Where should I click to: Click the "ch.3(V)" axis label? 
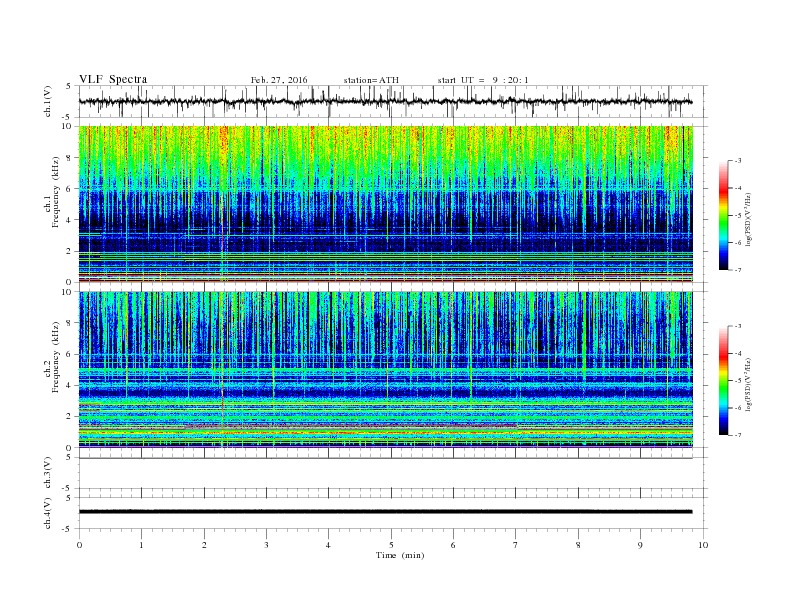(48, 473)
